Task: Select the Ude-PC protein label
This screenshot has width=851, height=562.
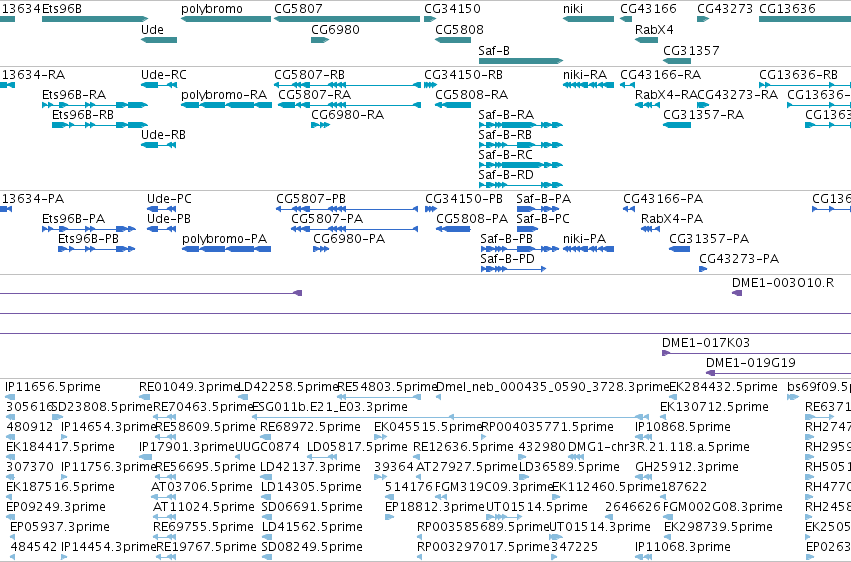Action: point(169,199)
